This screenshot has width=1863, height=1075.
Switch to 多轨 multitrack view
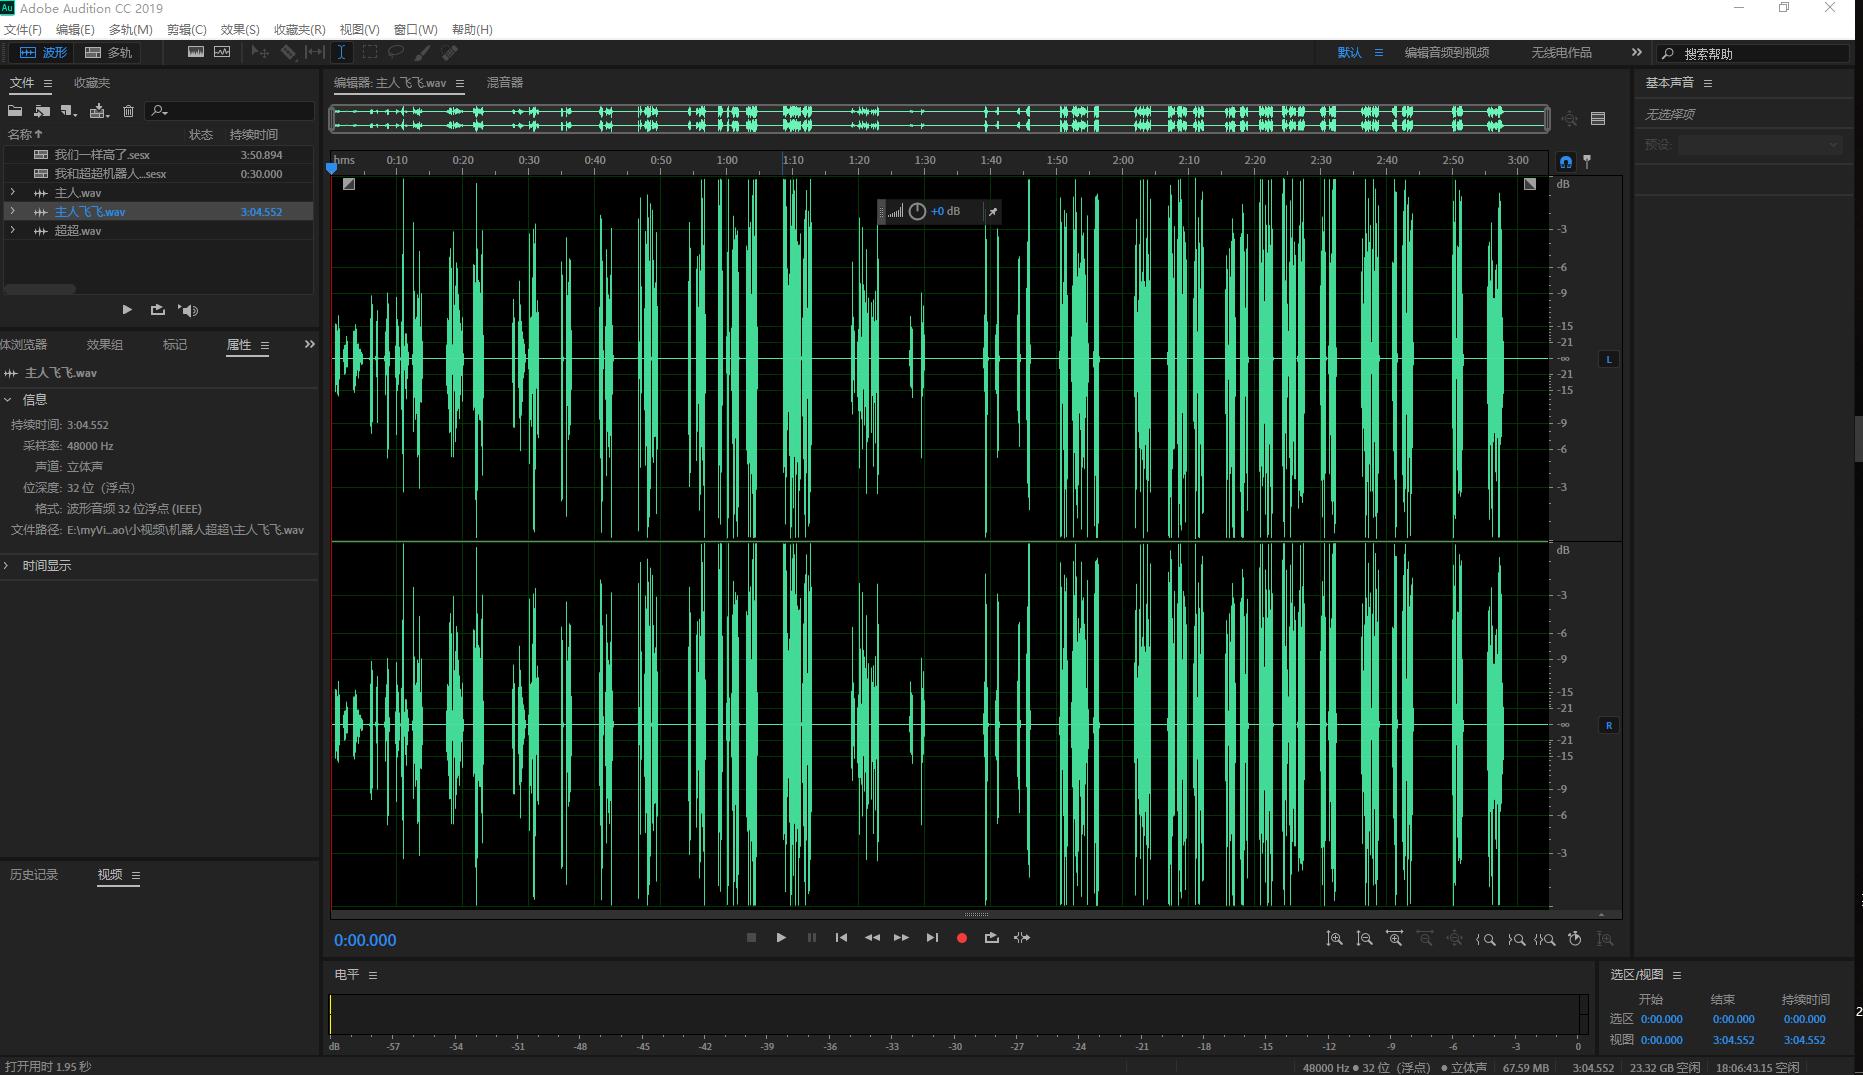point(109,52)
